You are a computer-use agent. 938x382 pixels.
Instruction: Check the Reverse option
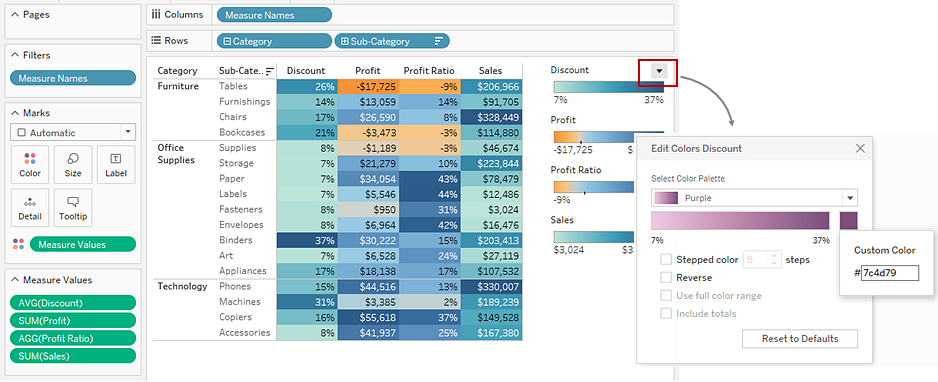pyautogui.click(x=666, y=277)
